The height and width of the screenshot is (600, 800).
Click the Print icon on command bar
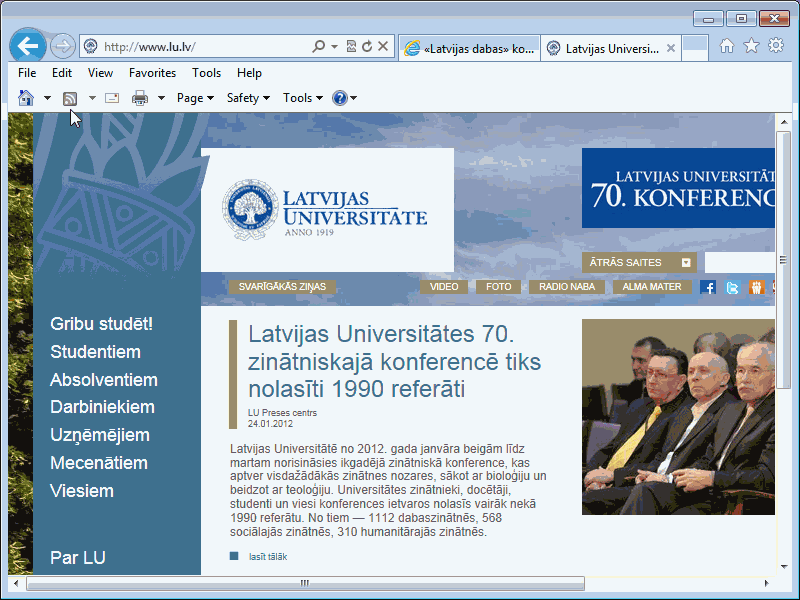pyautogui.click(x=140, y=97)
